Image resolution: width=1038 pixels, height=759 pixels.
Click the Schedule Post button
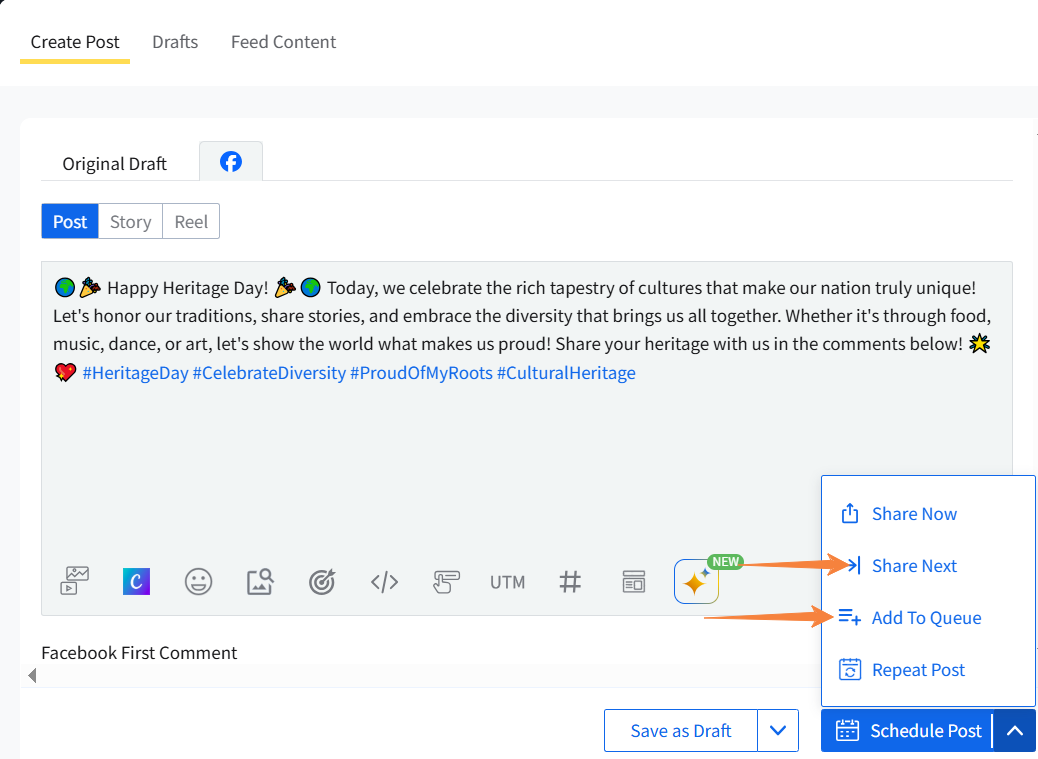[908, 731]
